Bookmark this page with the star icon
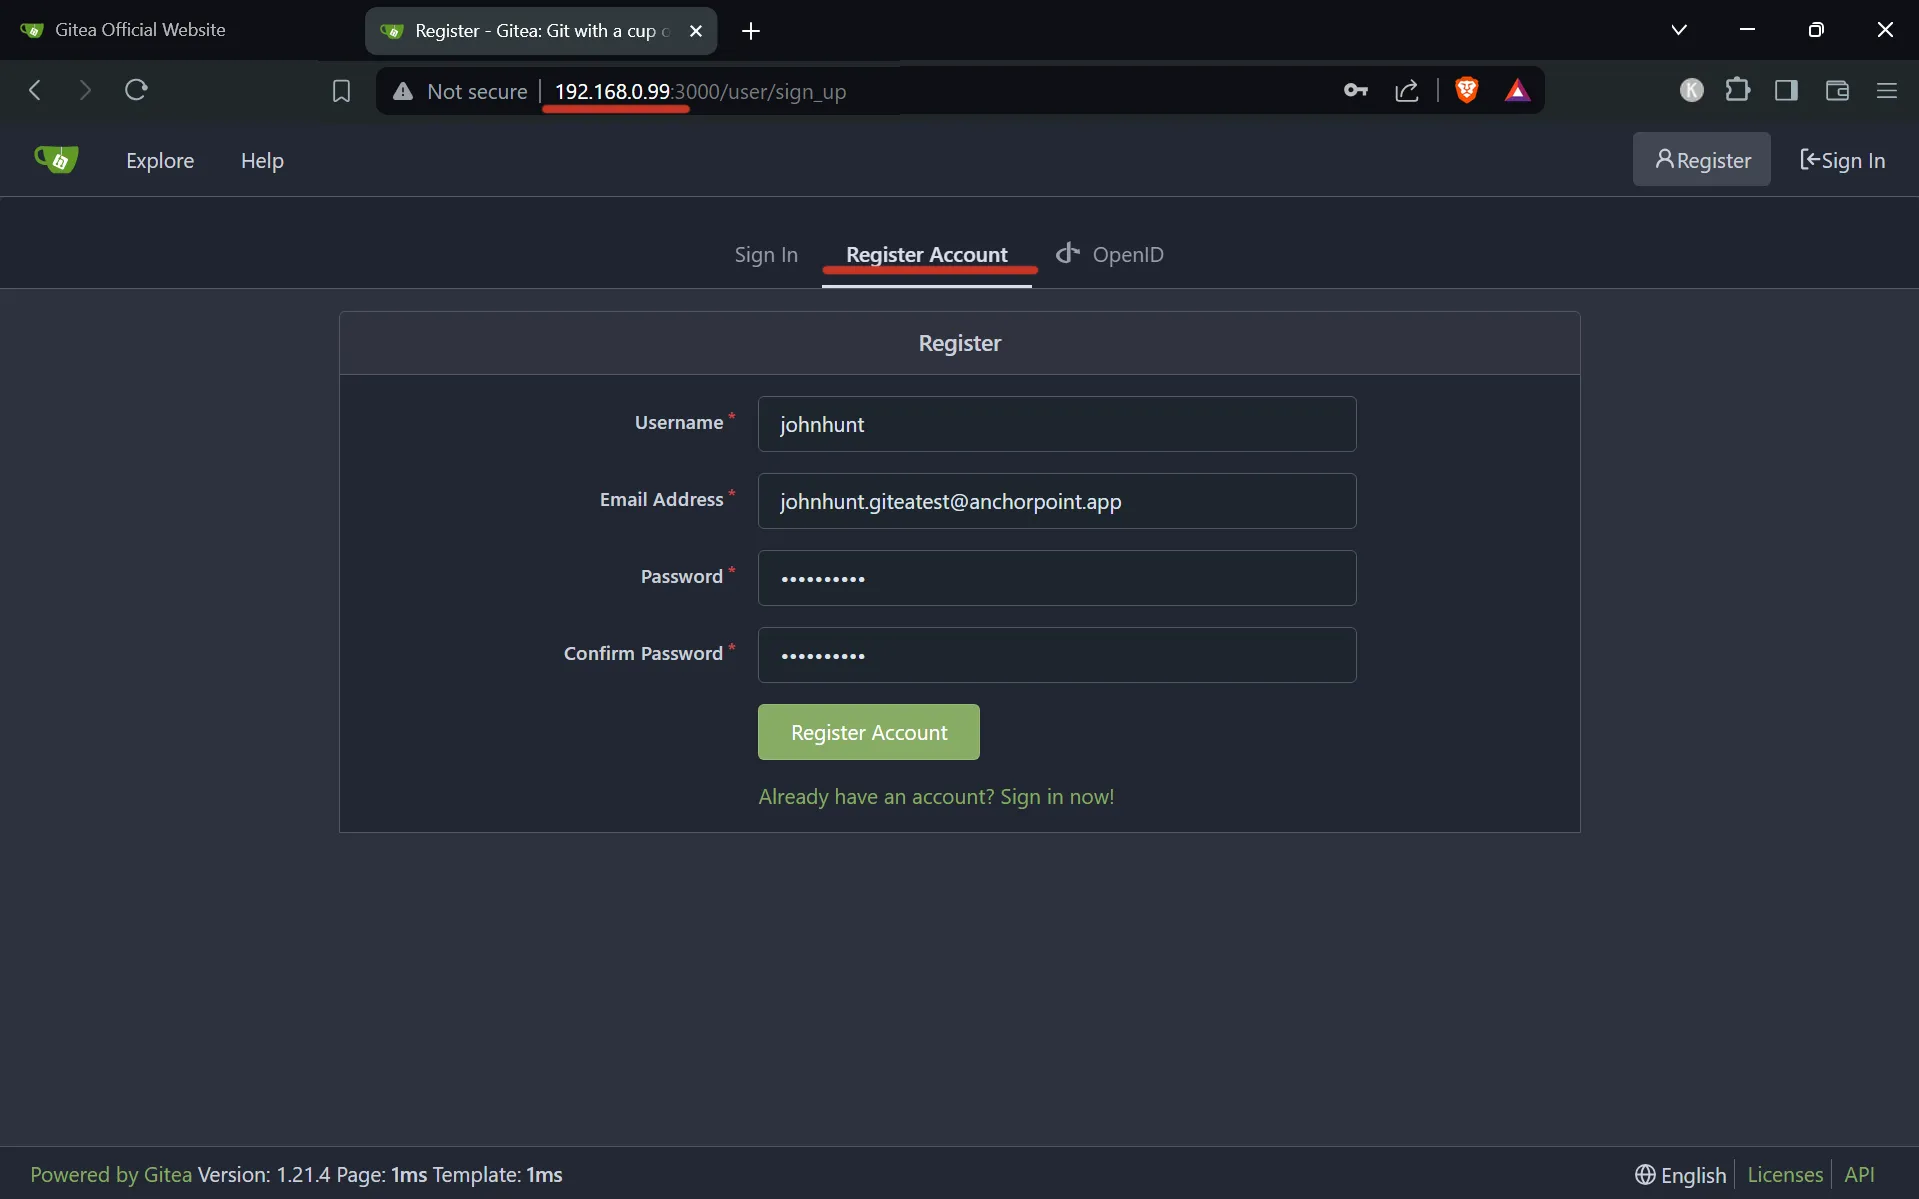This screenshot has width=1919, height=1199. pos(341,90)
